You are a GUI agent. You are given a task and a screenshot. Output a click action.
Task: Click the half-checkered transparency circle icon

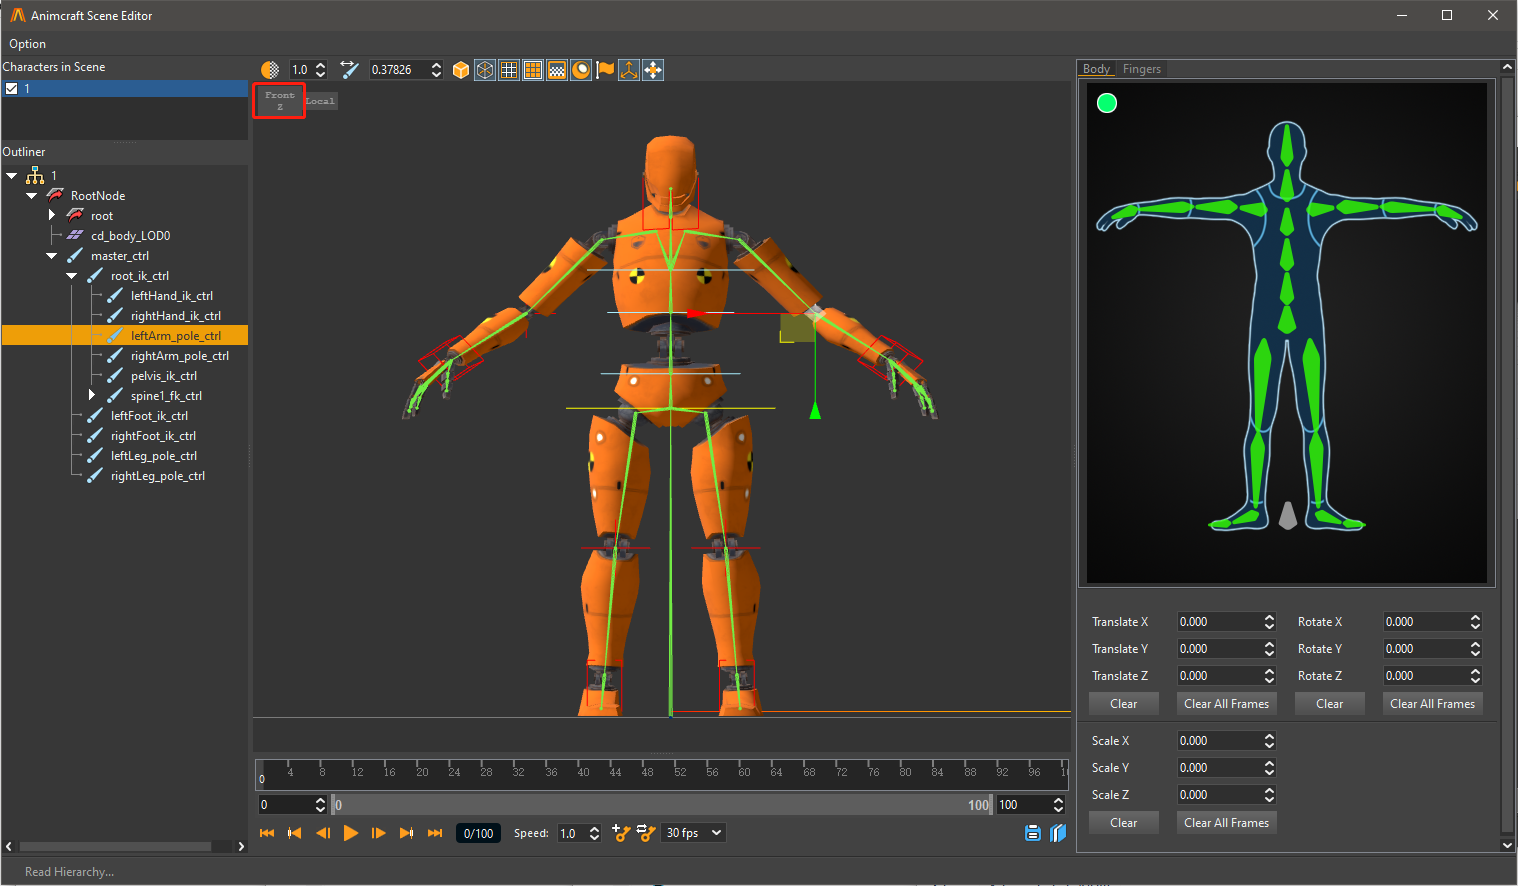(x=270, y=70)
